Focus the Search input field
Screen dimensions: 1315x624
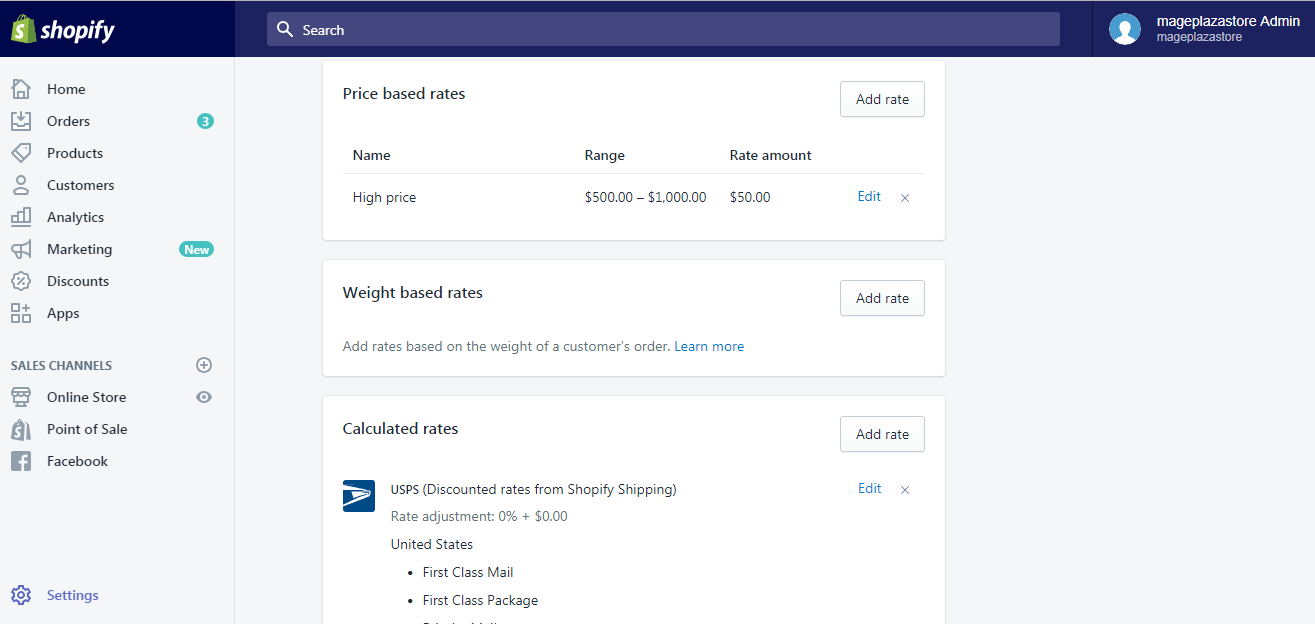click(x=663, y=30)
